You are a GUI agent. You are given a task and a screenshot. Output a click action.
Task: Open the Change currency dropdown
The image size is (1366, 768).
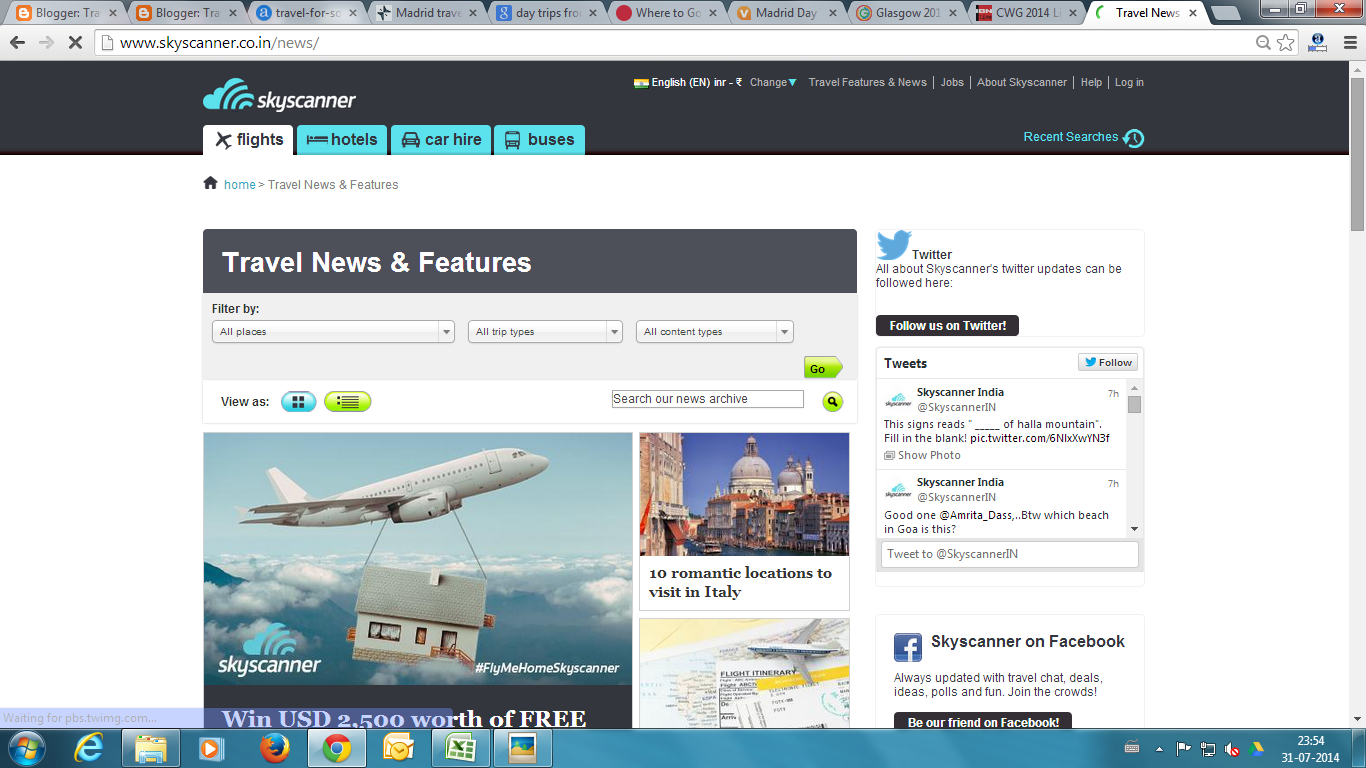773,83
